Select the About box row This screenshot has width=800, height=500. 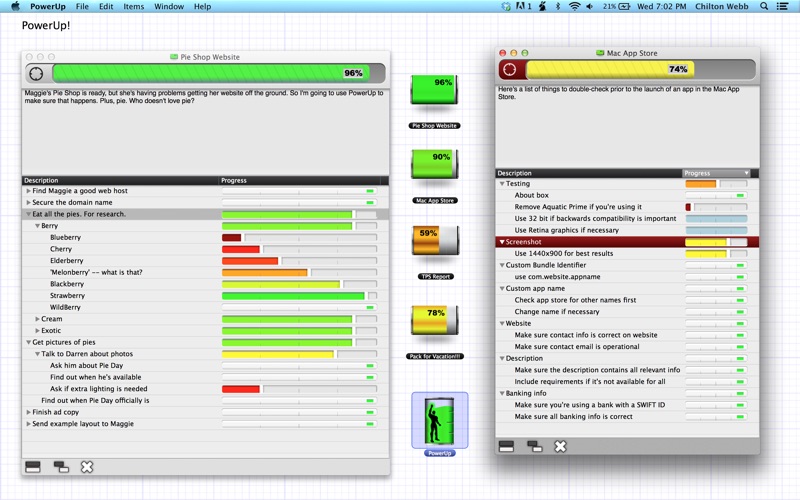tap(627, 195)
